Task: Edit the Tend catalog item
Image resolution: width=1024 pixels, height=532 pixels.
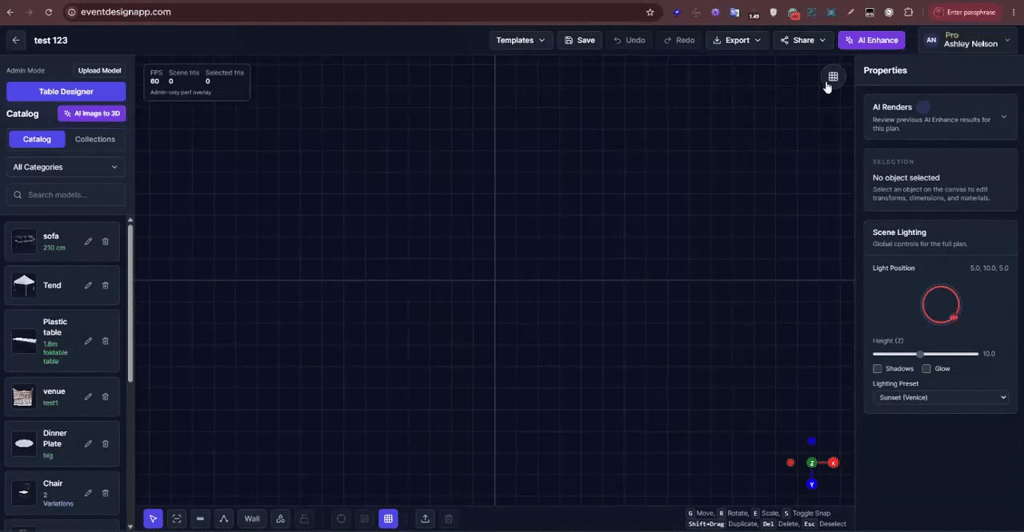Action: point(88,285)
